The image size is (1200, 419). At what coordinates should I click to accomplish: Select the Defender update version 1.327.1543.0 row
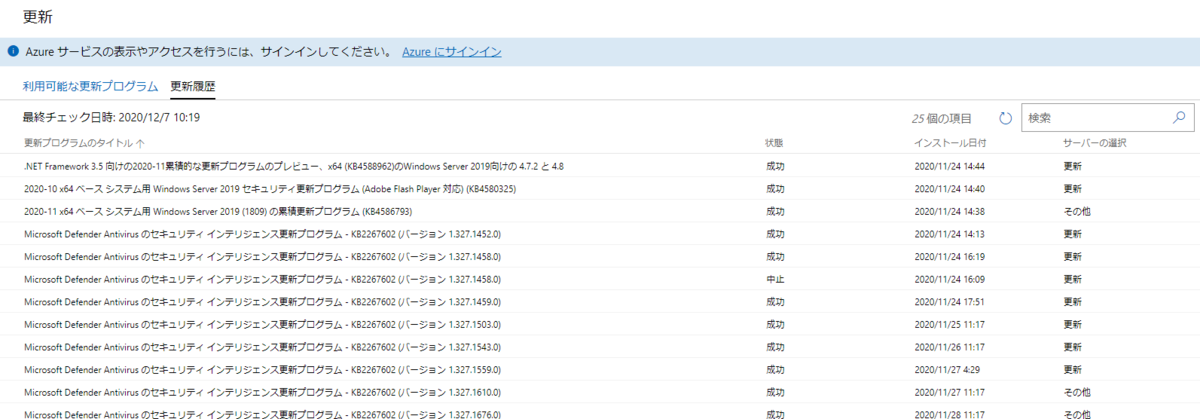coord(600,347)
